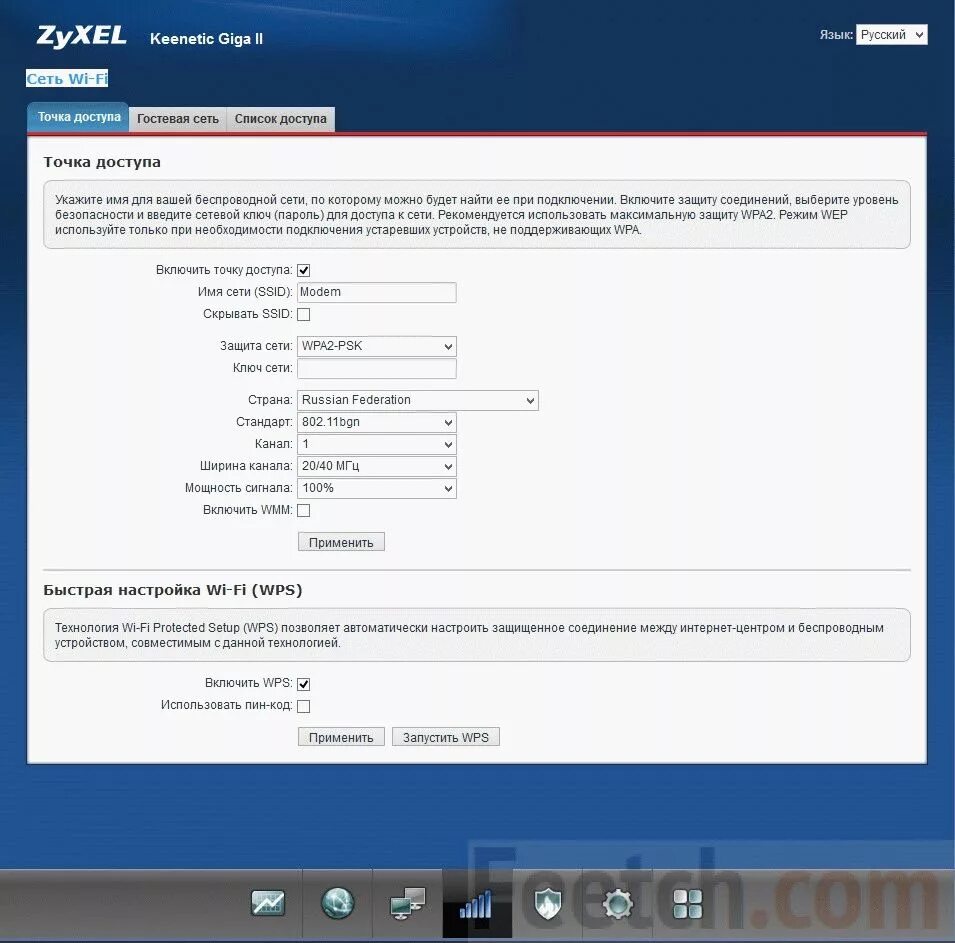
Task: Open the applications grid icon
Action: coord(688,903)
